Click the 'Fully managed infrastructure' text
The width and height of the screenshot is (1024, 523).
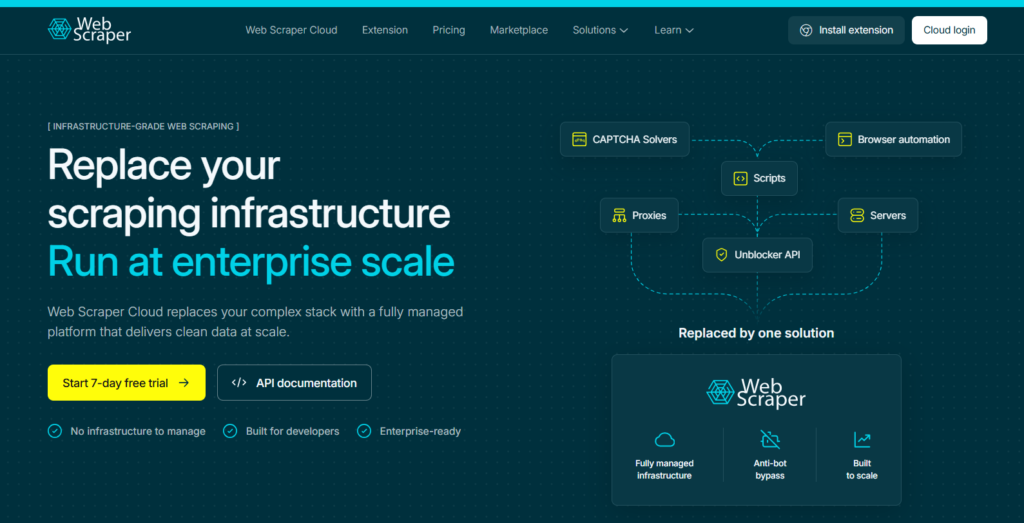tap(664, 469)
